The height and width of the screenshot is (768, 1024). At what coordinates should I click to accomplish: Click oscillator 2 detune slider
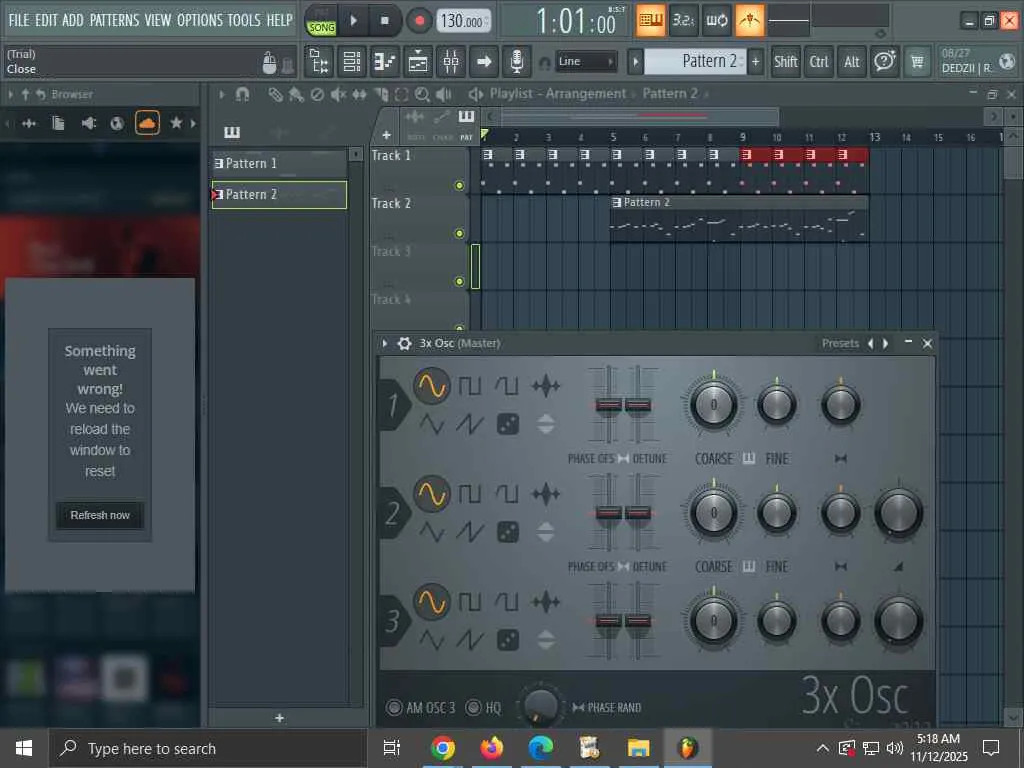click(x=637, y=513)
